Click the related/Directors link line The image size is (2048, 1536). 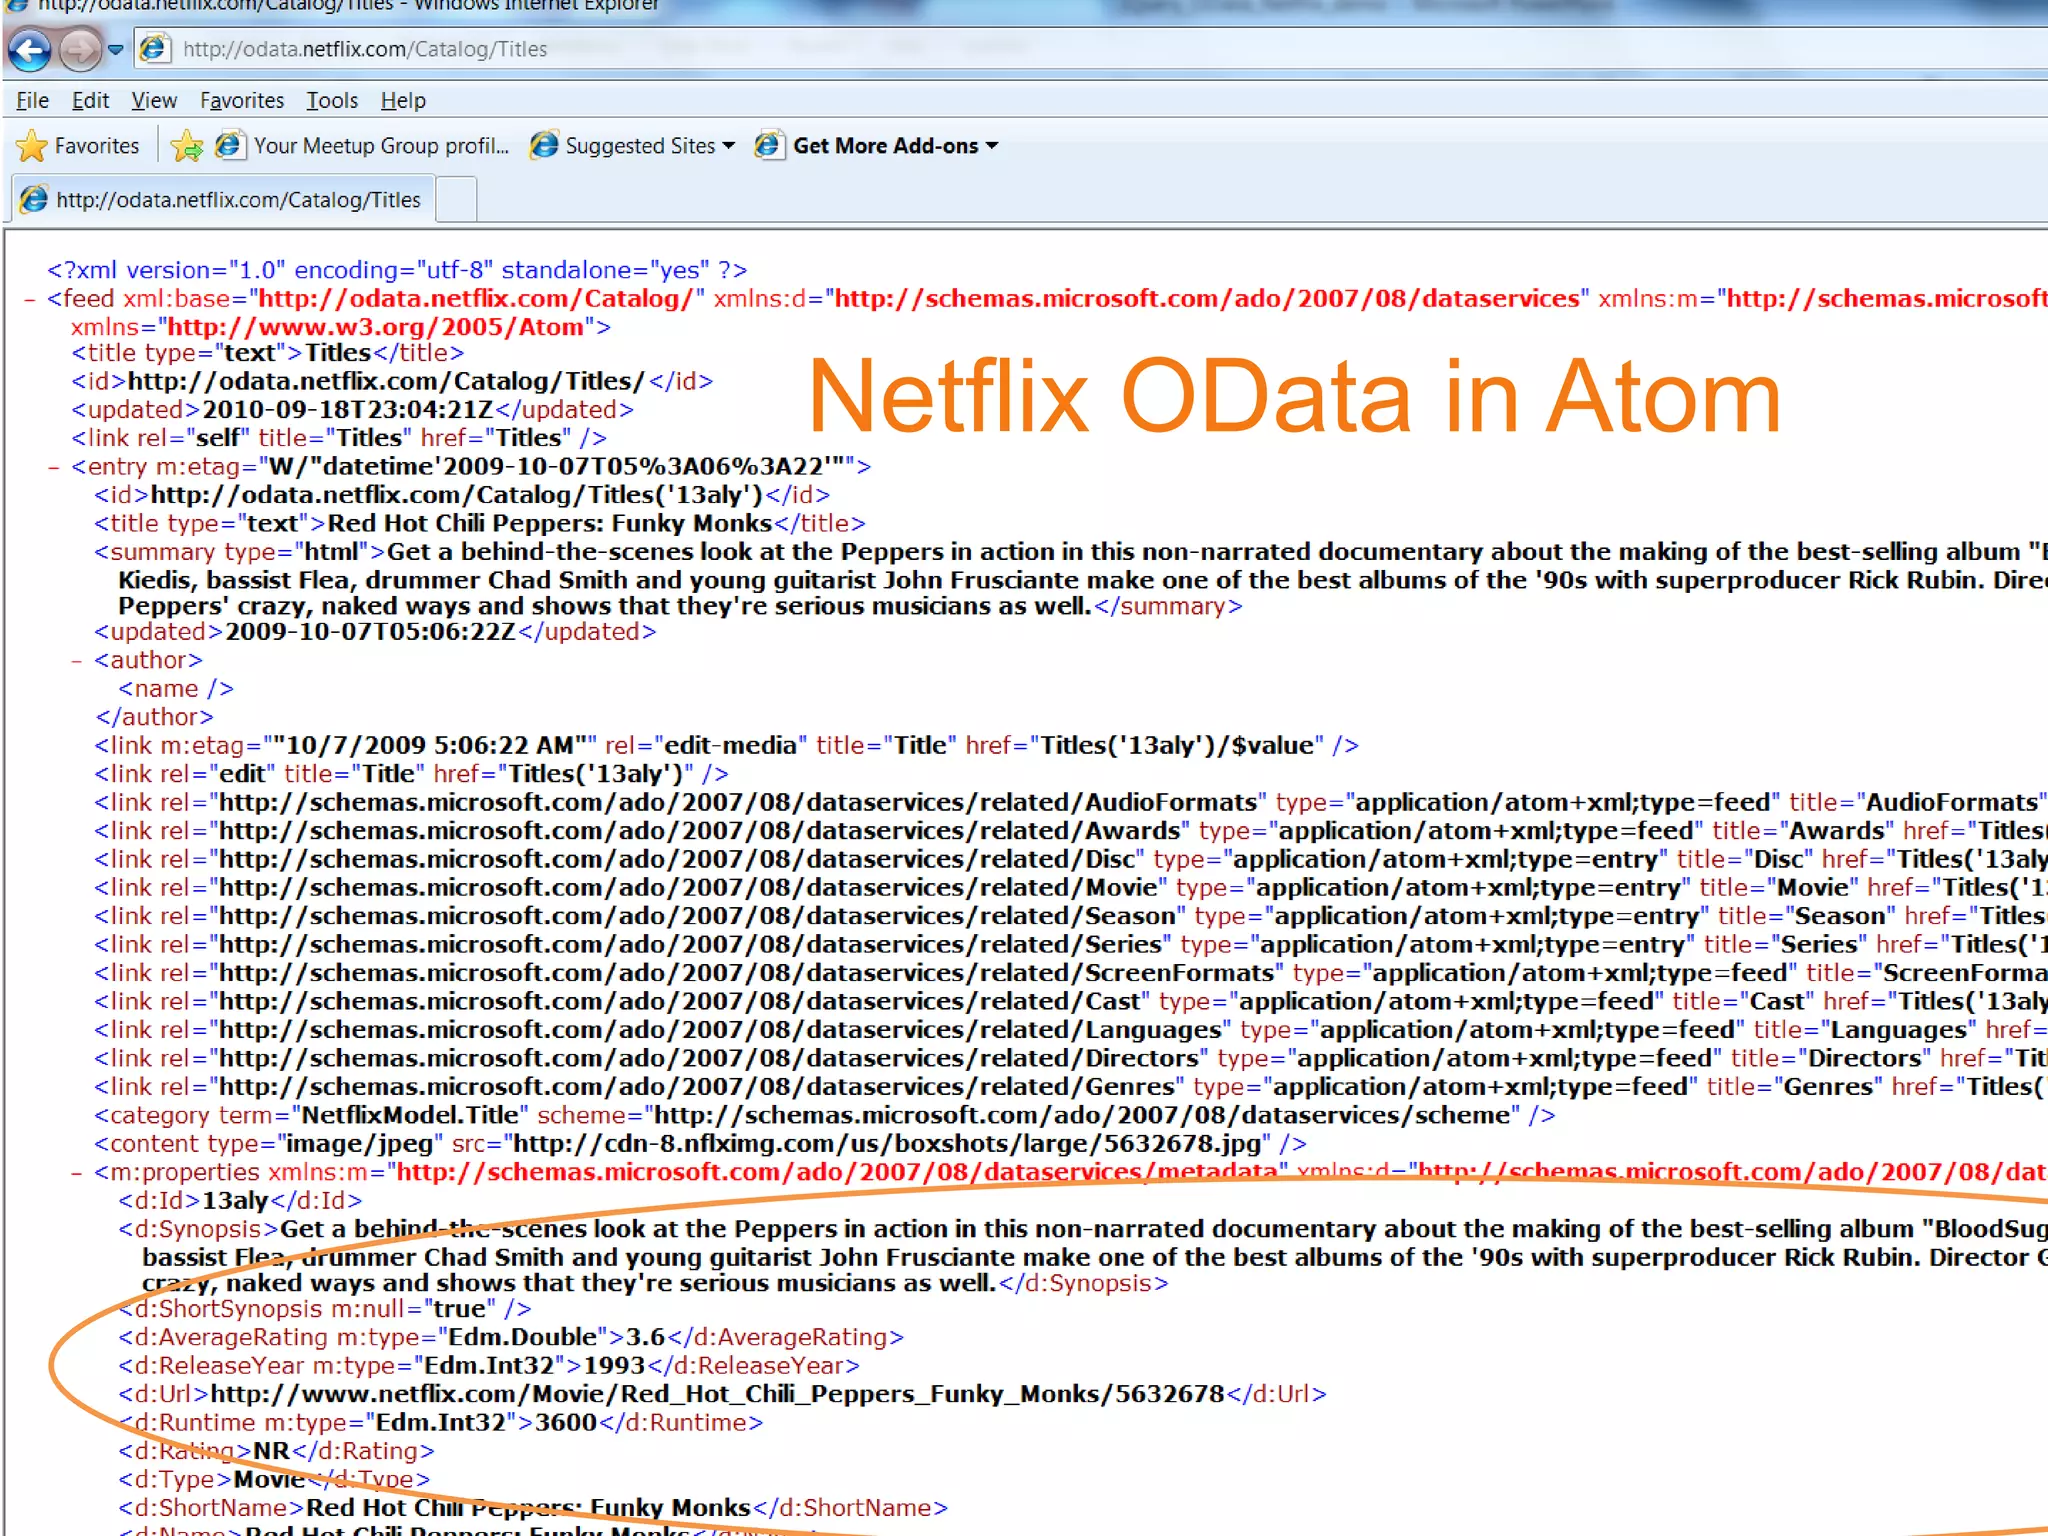point(1071,1059)
